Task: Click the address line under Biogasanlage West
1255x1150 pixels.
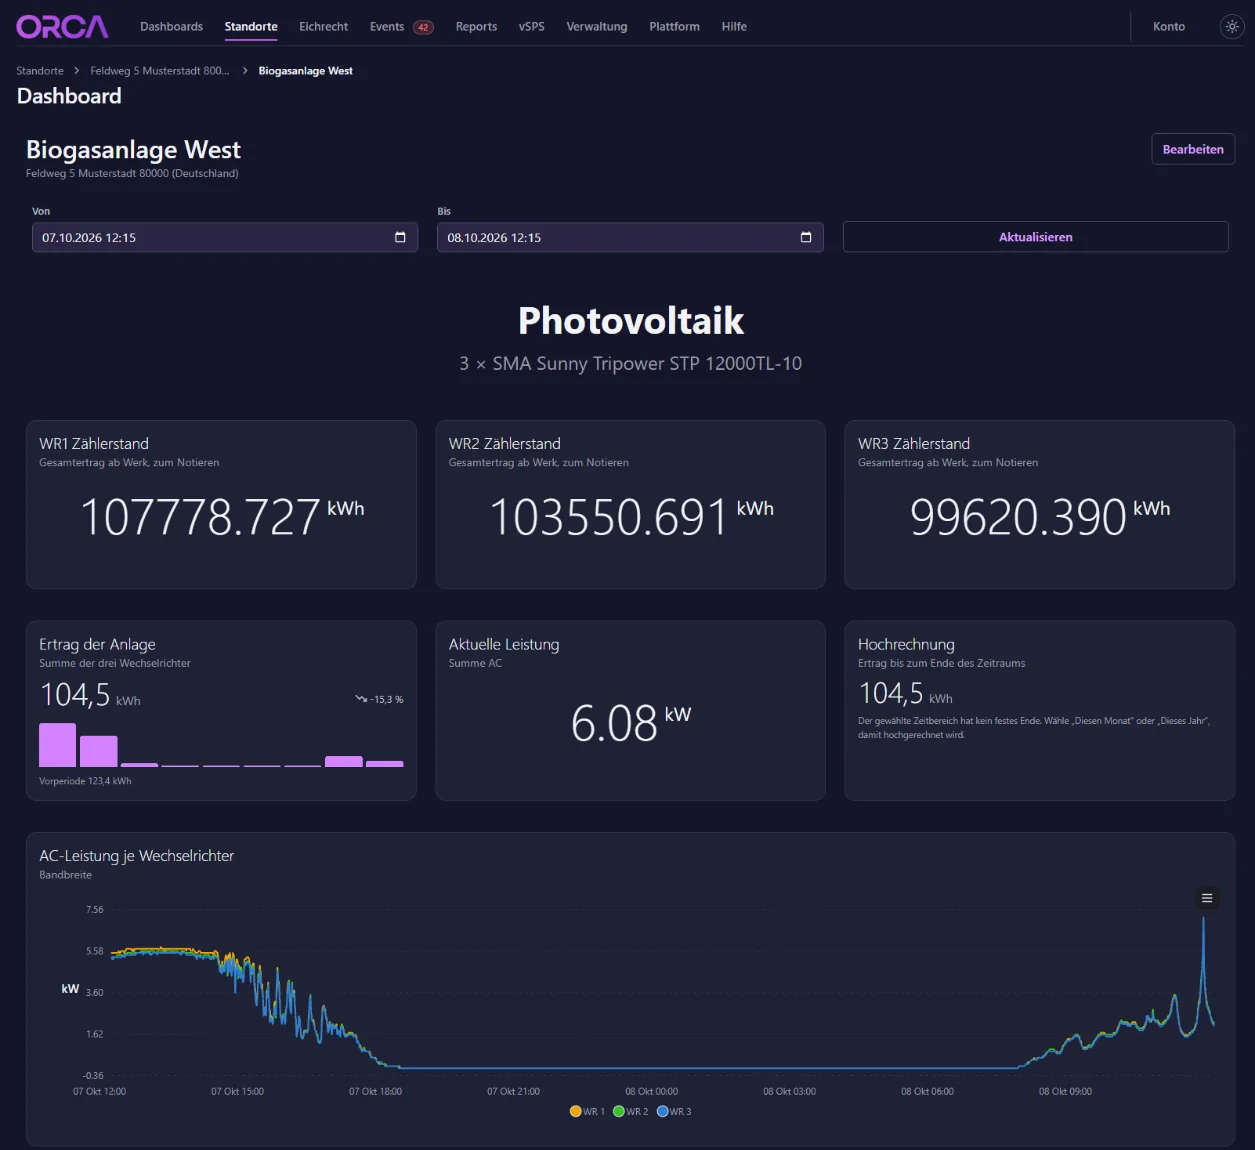Action: click(132, 173)
